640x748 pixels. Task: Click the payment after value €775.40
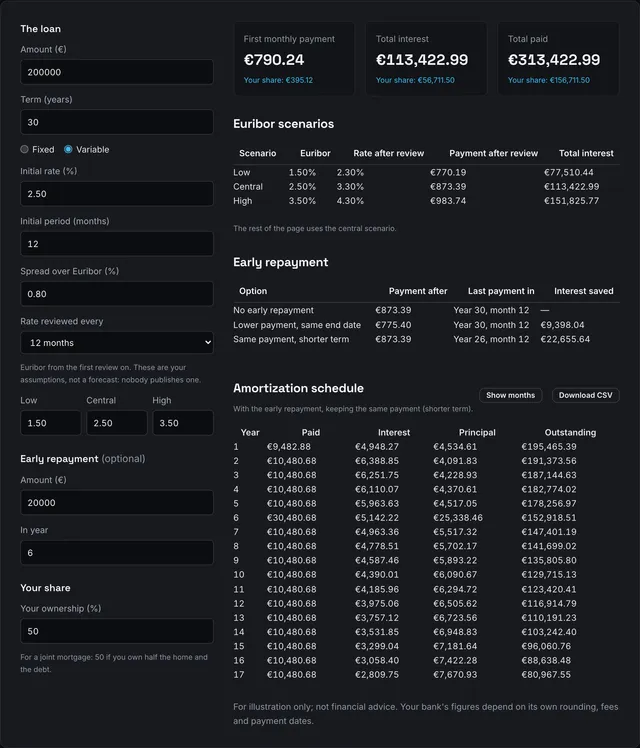click(393, 325)
